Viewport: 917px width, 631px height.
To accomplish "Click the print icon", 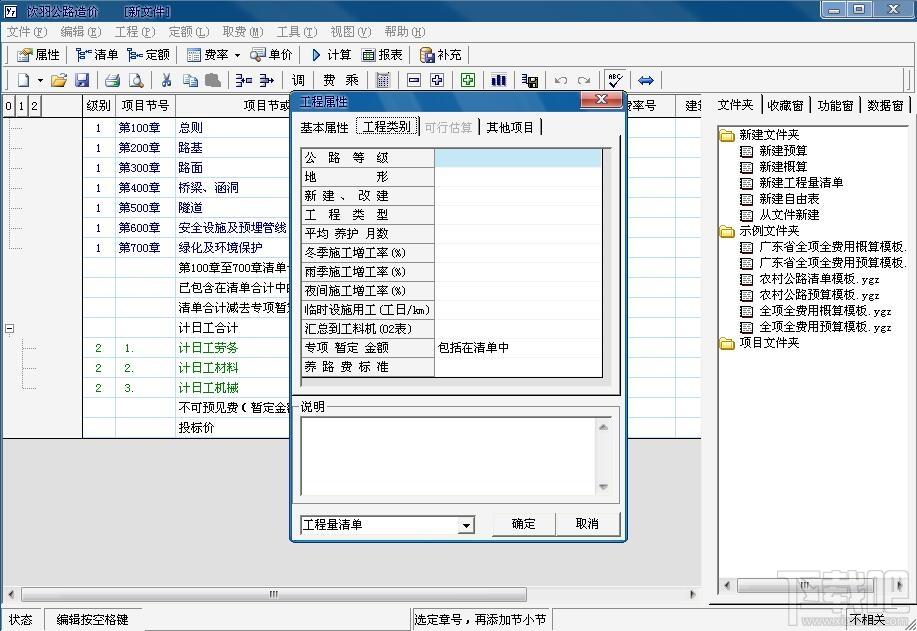I will (112, 80).
